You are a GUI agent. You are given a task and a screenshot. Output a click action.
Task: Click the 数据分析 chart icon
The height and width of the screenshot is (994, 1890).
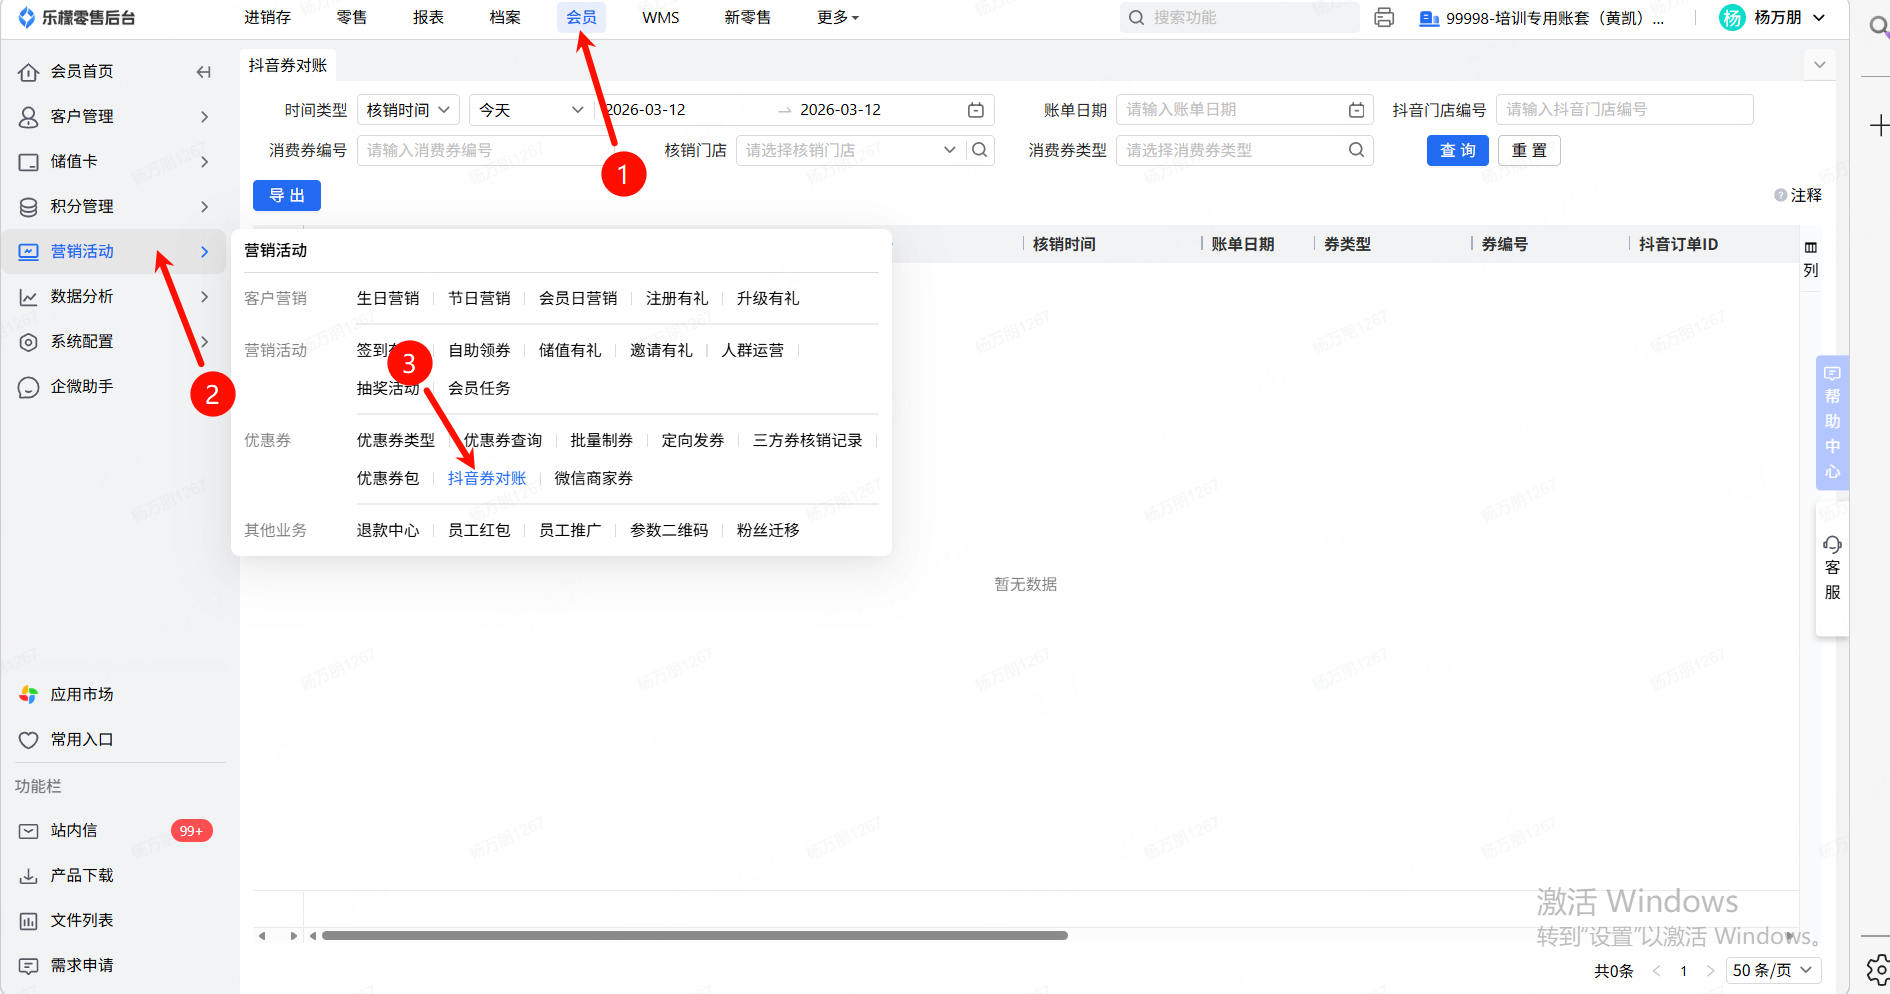(x=29, y=297)
